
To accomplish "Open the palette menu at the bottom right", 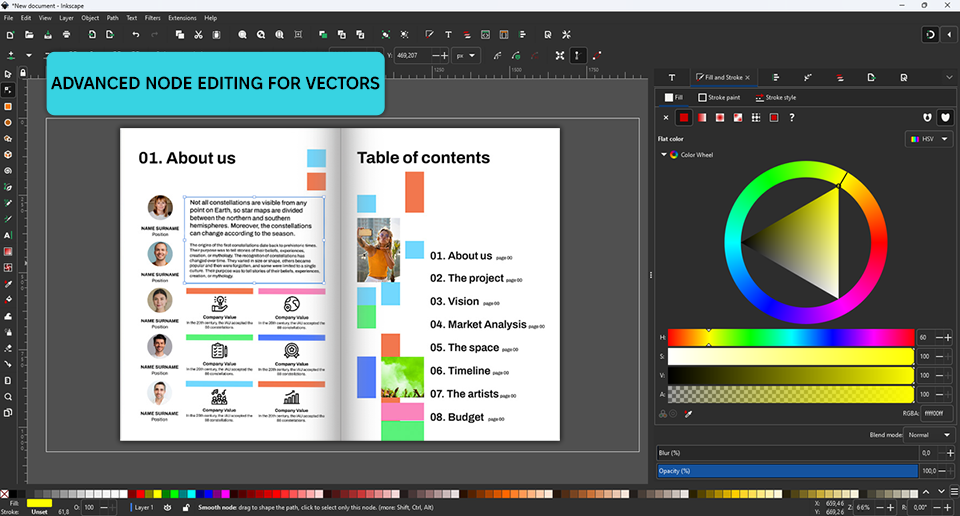I will coord(954,492).
